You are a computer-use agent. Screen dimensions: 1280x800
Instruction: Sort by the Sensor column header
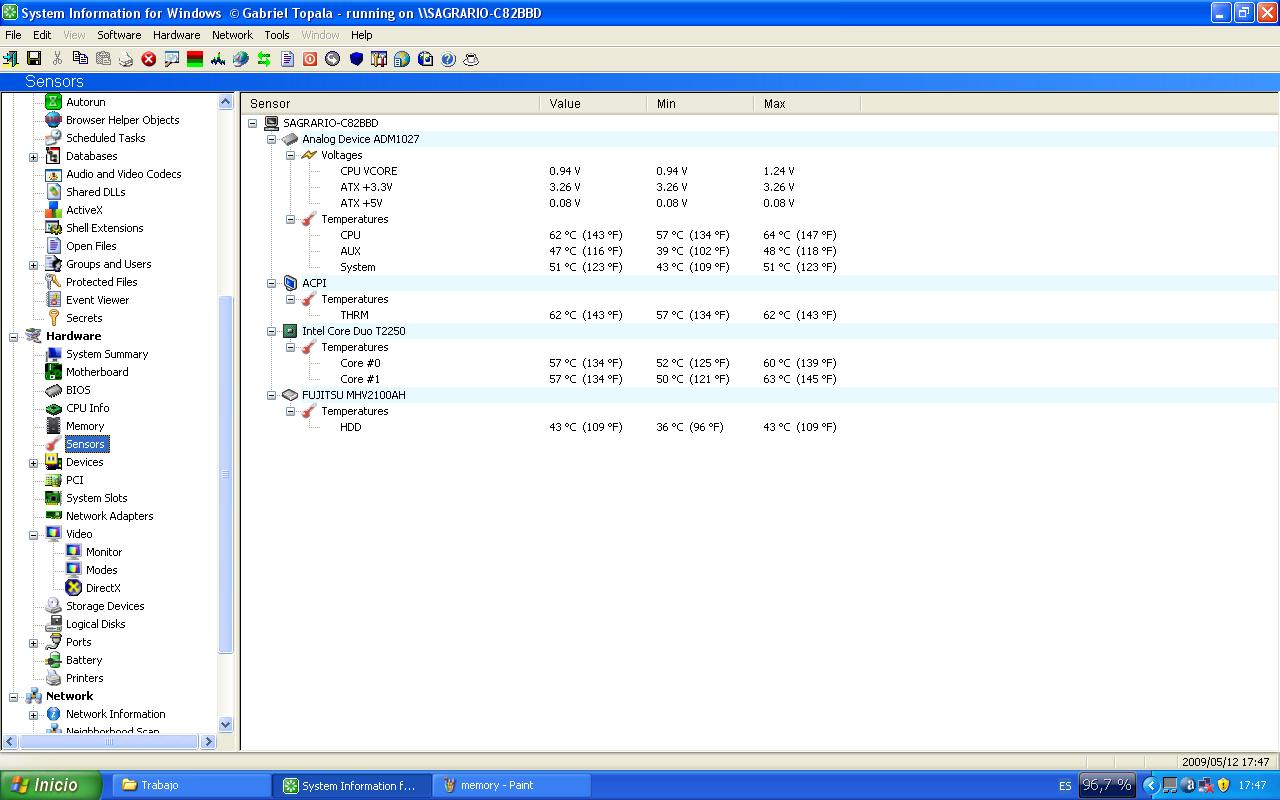click(390, 103)
